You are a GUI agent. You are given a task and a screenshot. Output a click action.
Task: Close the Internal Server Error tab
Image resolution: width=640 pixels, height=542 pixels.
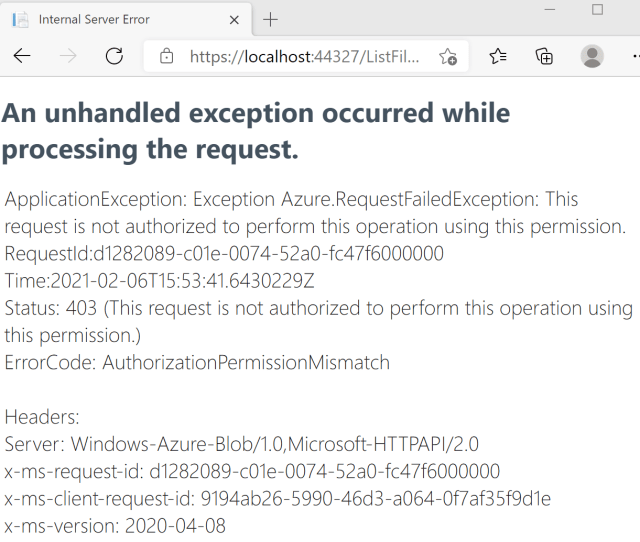234,19
